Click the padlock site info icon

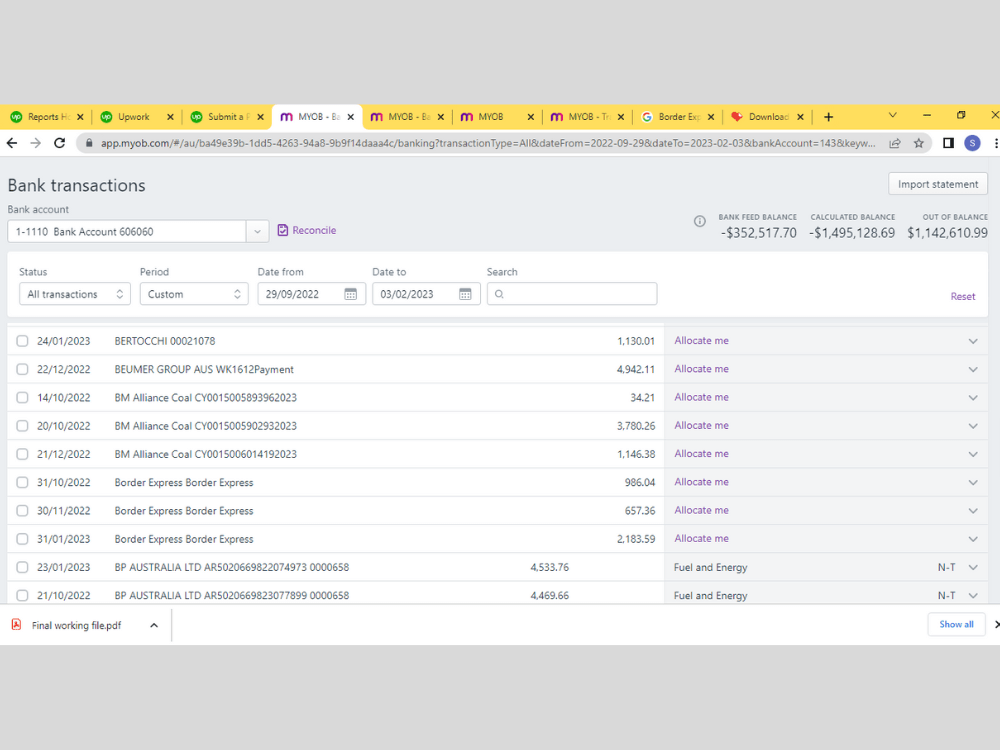point(89,143)
